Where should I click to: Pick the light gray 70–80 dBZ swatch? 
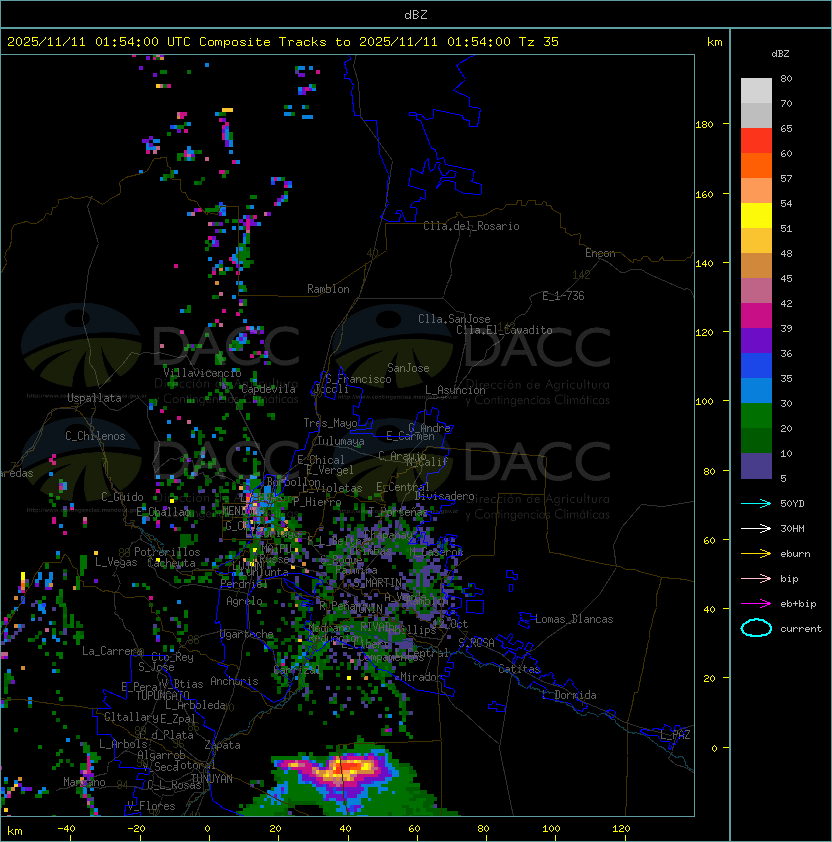coord(756,90)
